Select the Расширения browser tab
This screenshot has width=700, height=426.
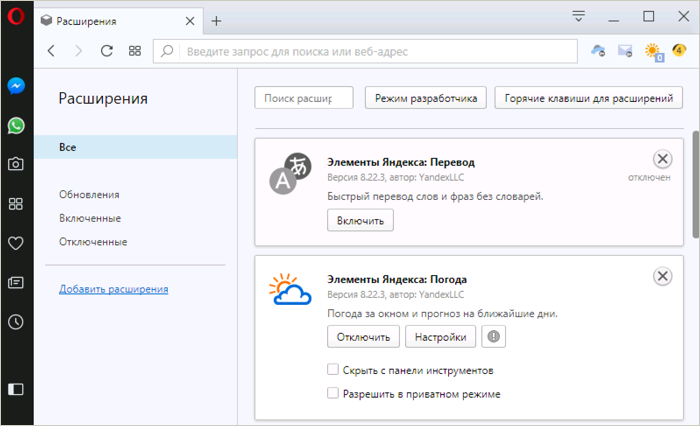119,21
